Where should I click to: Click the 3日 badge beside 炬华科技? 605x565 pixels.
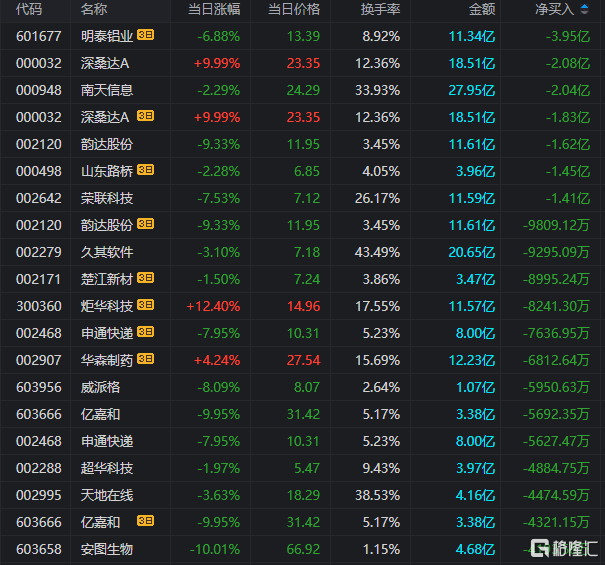coord(145,305)
